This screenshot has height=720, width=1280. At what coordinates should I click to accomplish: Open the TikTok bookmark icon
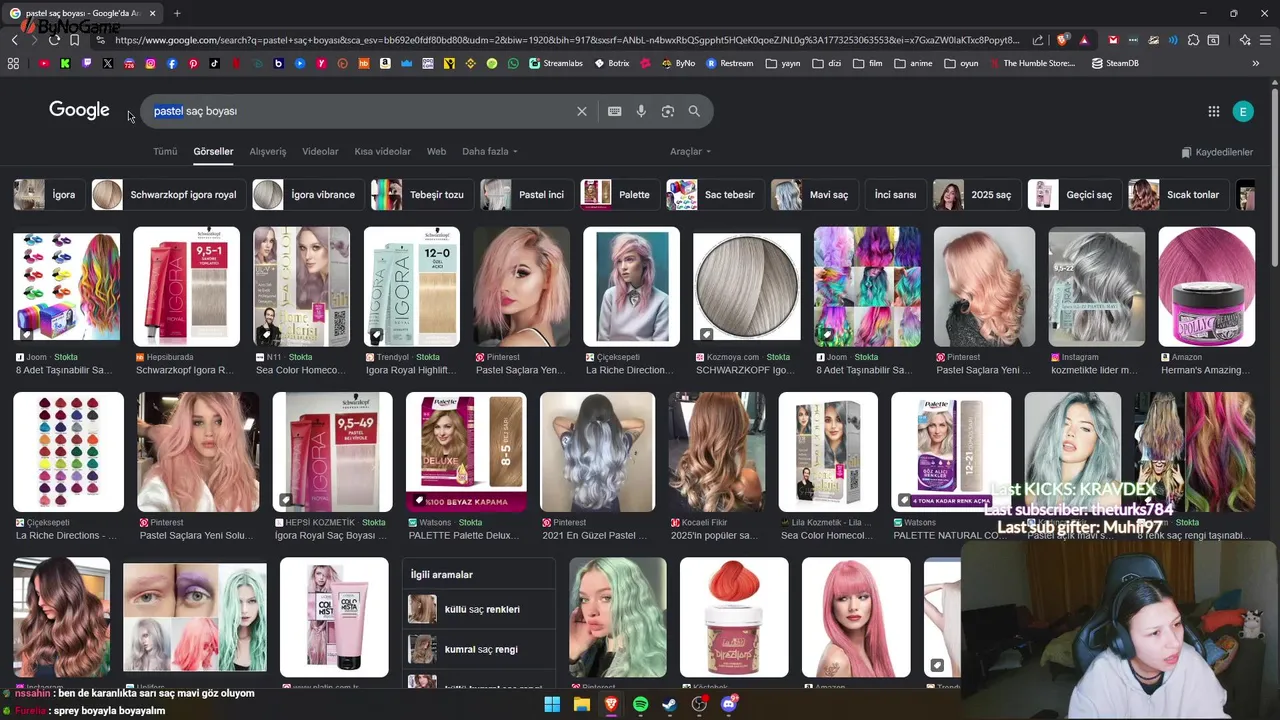pos(214,63)
